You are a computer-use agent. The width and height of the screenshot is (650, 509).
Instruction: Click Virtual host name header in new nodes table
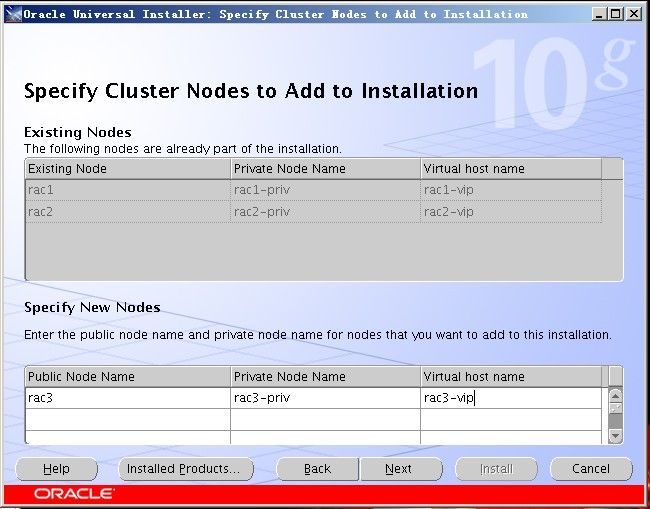click(511, 376)
